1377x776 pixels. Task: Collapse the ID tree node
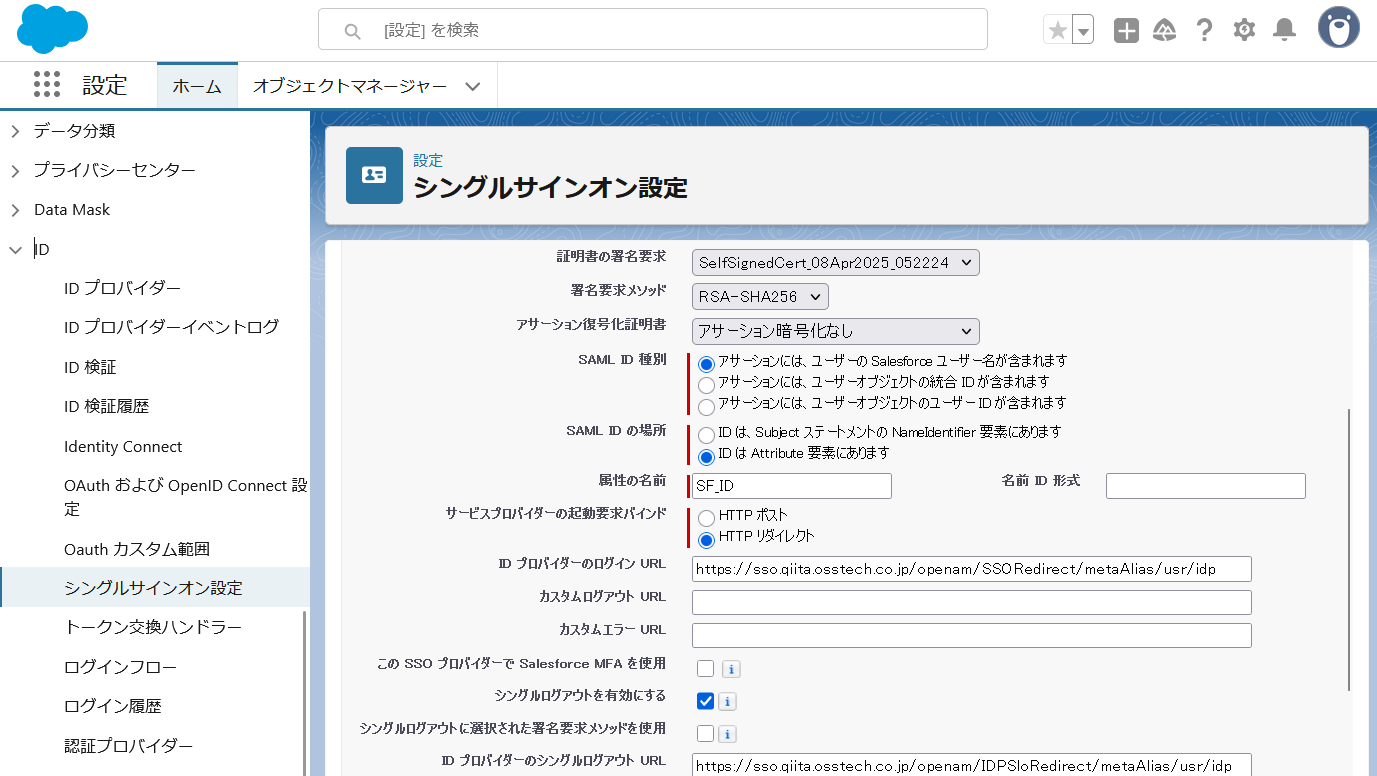pos(15,250)
